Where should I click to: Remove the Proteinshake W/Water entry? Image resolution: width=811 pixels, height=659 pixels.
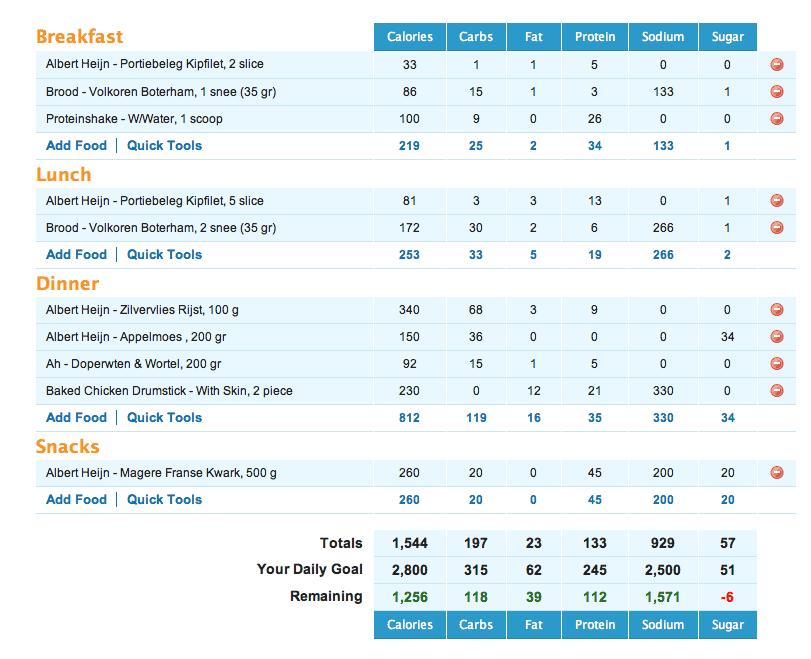click(777, 119)
